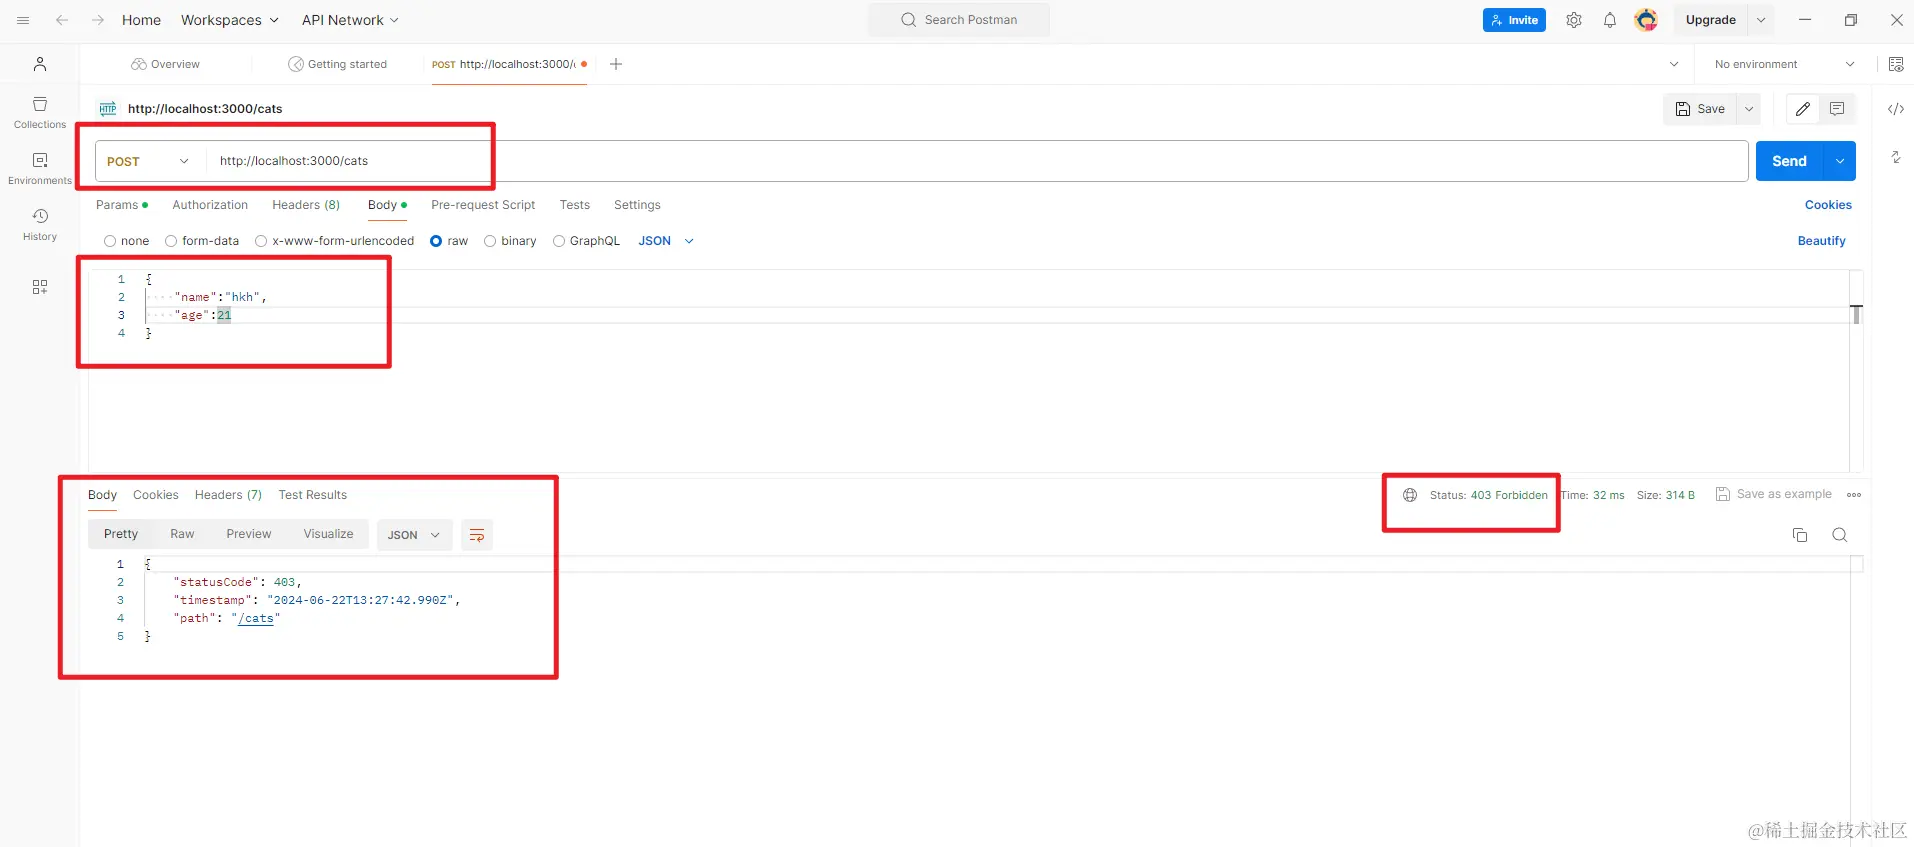Open the Getting started tab
Image resolution: width=1914 pixels, height=847 pixels.
[338, 64]
